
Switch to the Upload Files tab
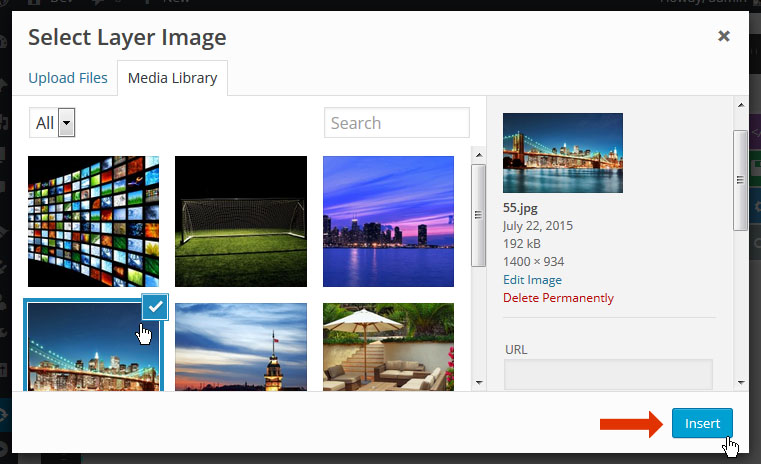pos(68,78)
